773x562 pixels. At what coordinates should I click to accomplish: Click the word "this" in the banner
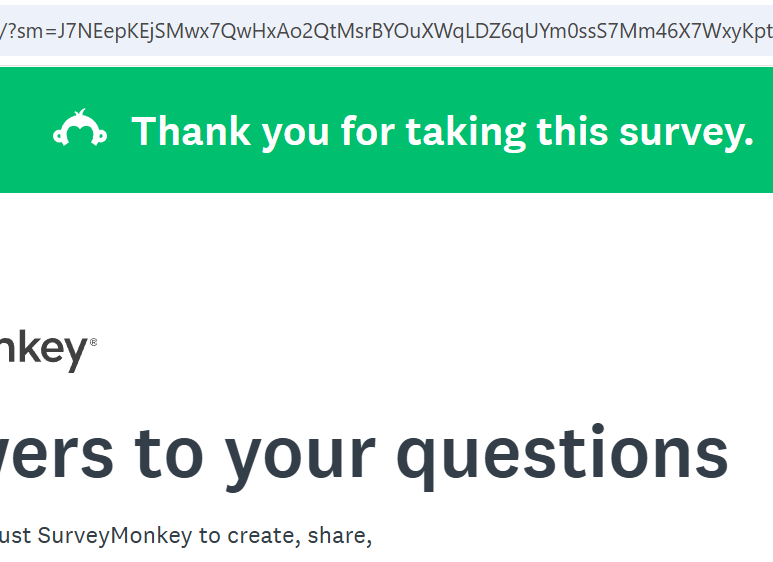pos(566,131)
